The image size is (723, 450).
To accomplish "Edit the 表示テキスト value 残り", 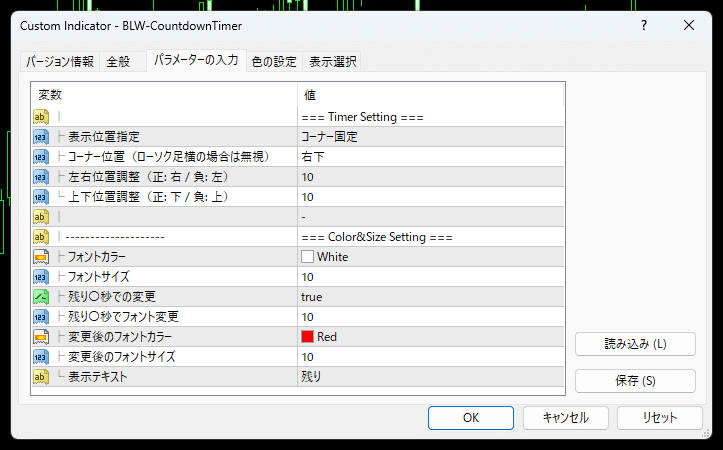I will [x=431, y=377].
